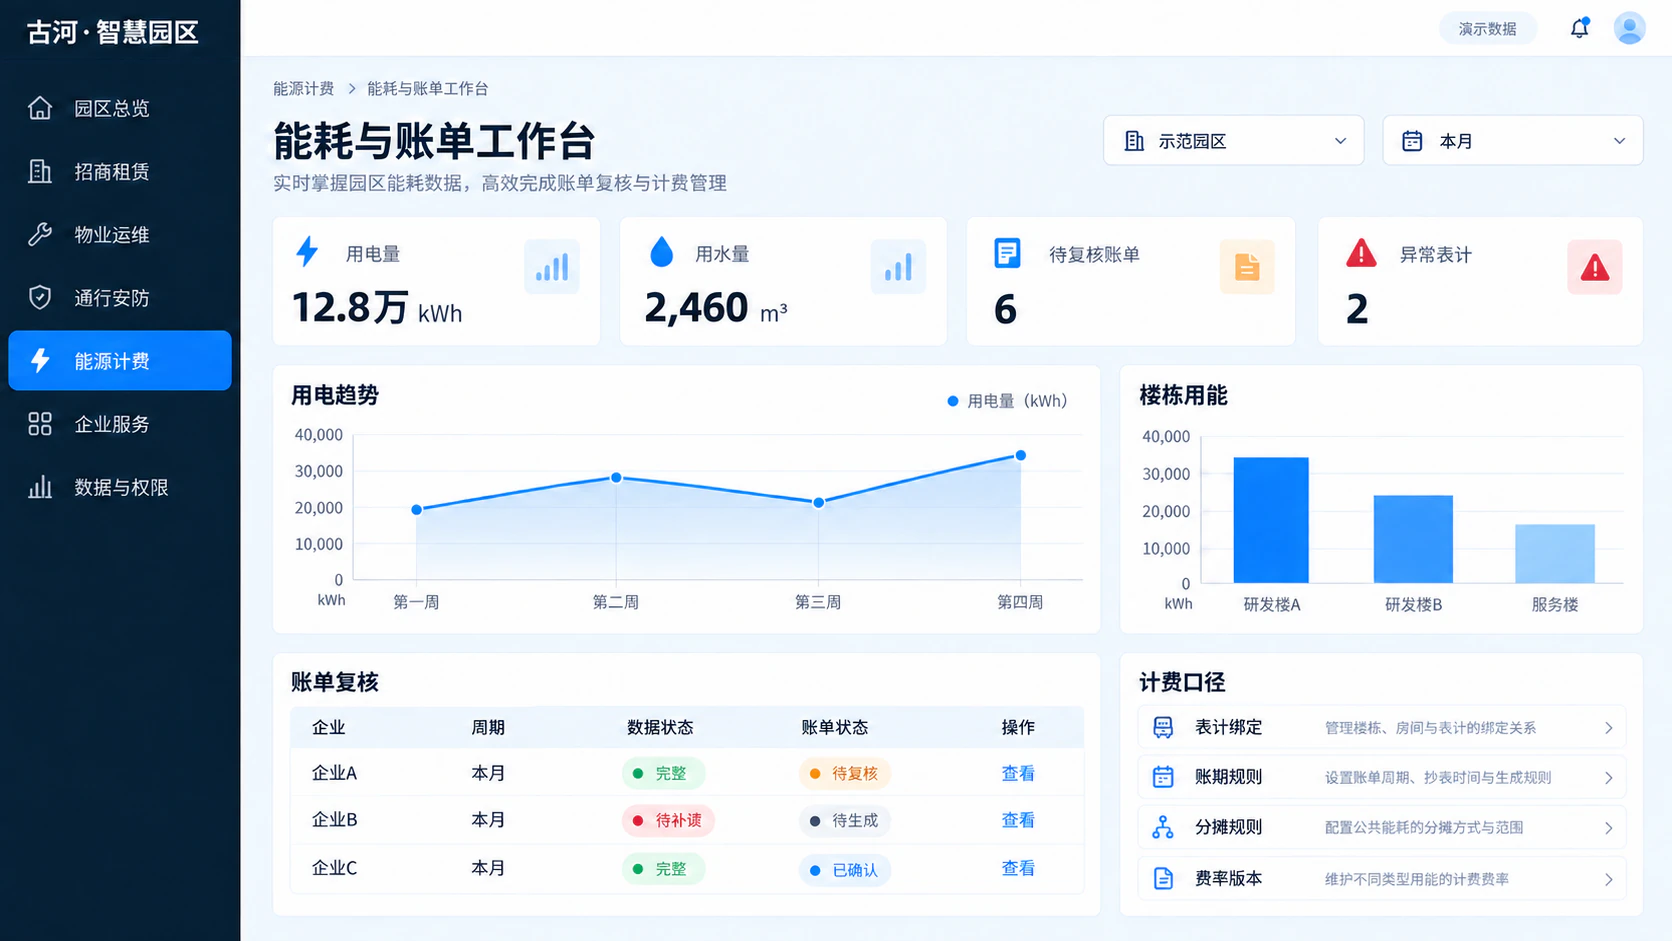Click the 用水量 bar chart icon

pos(898,267)
